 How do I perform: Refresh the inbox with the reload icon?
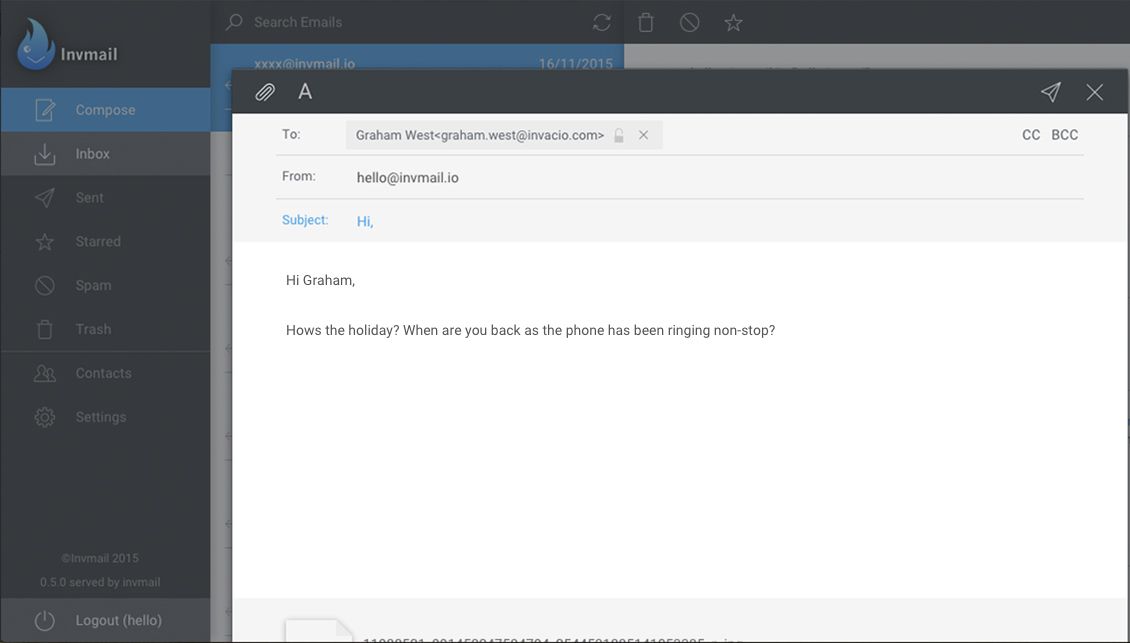click(601, 21)
